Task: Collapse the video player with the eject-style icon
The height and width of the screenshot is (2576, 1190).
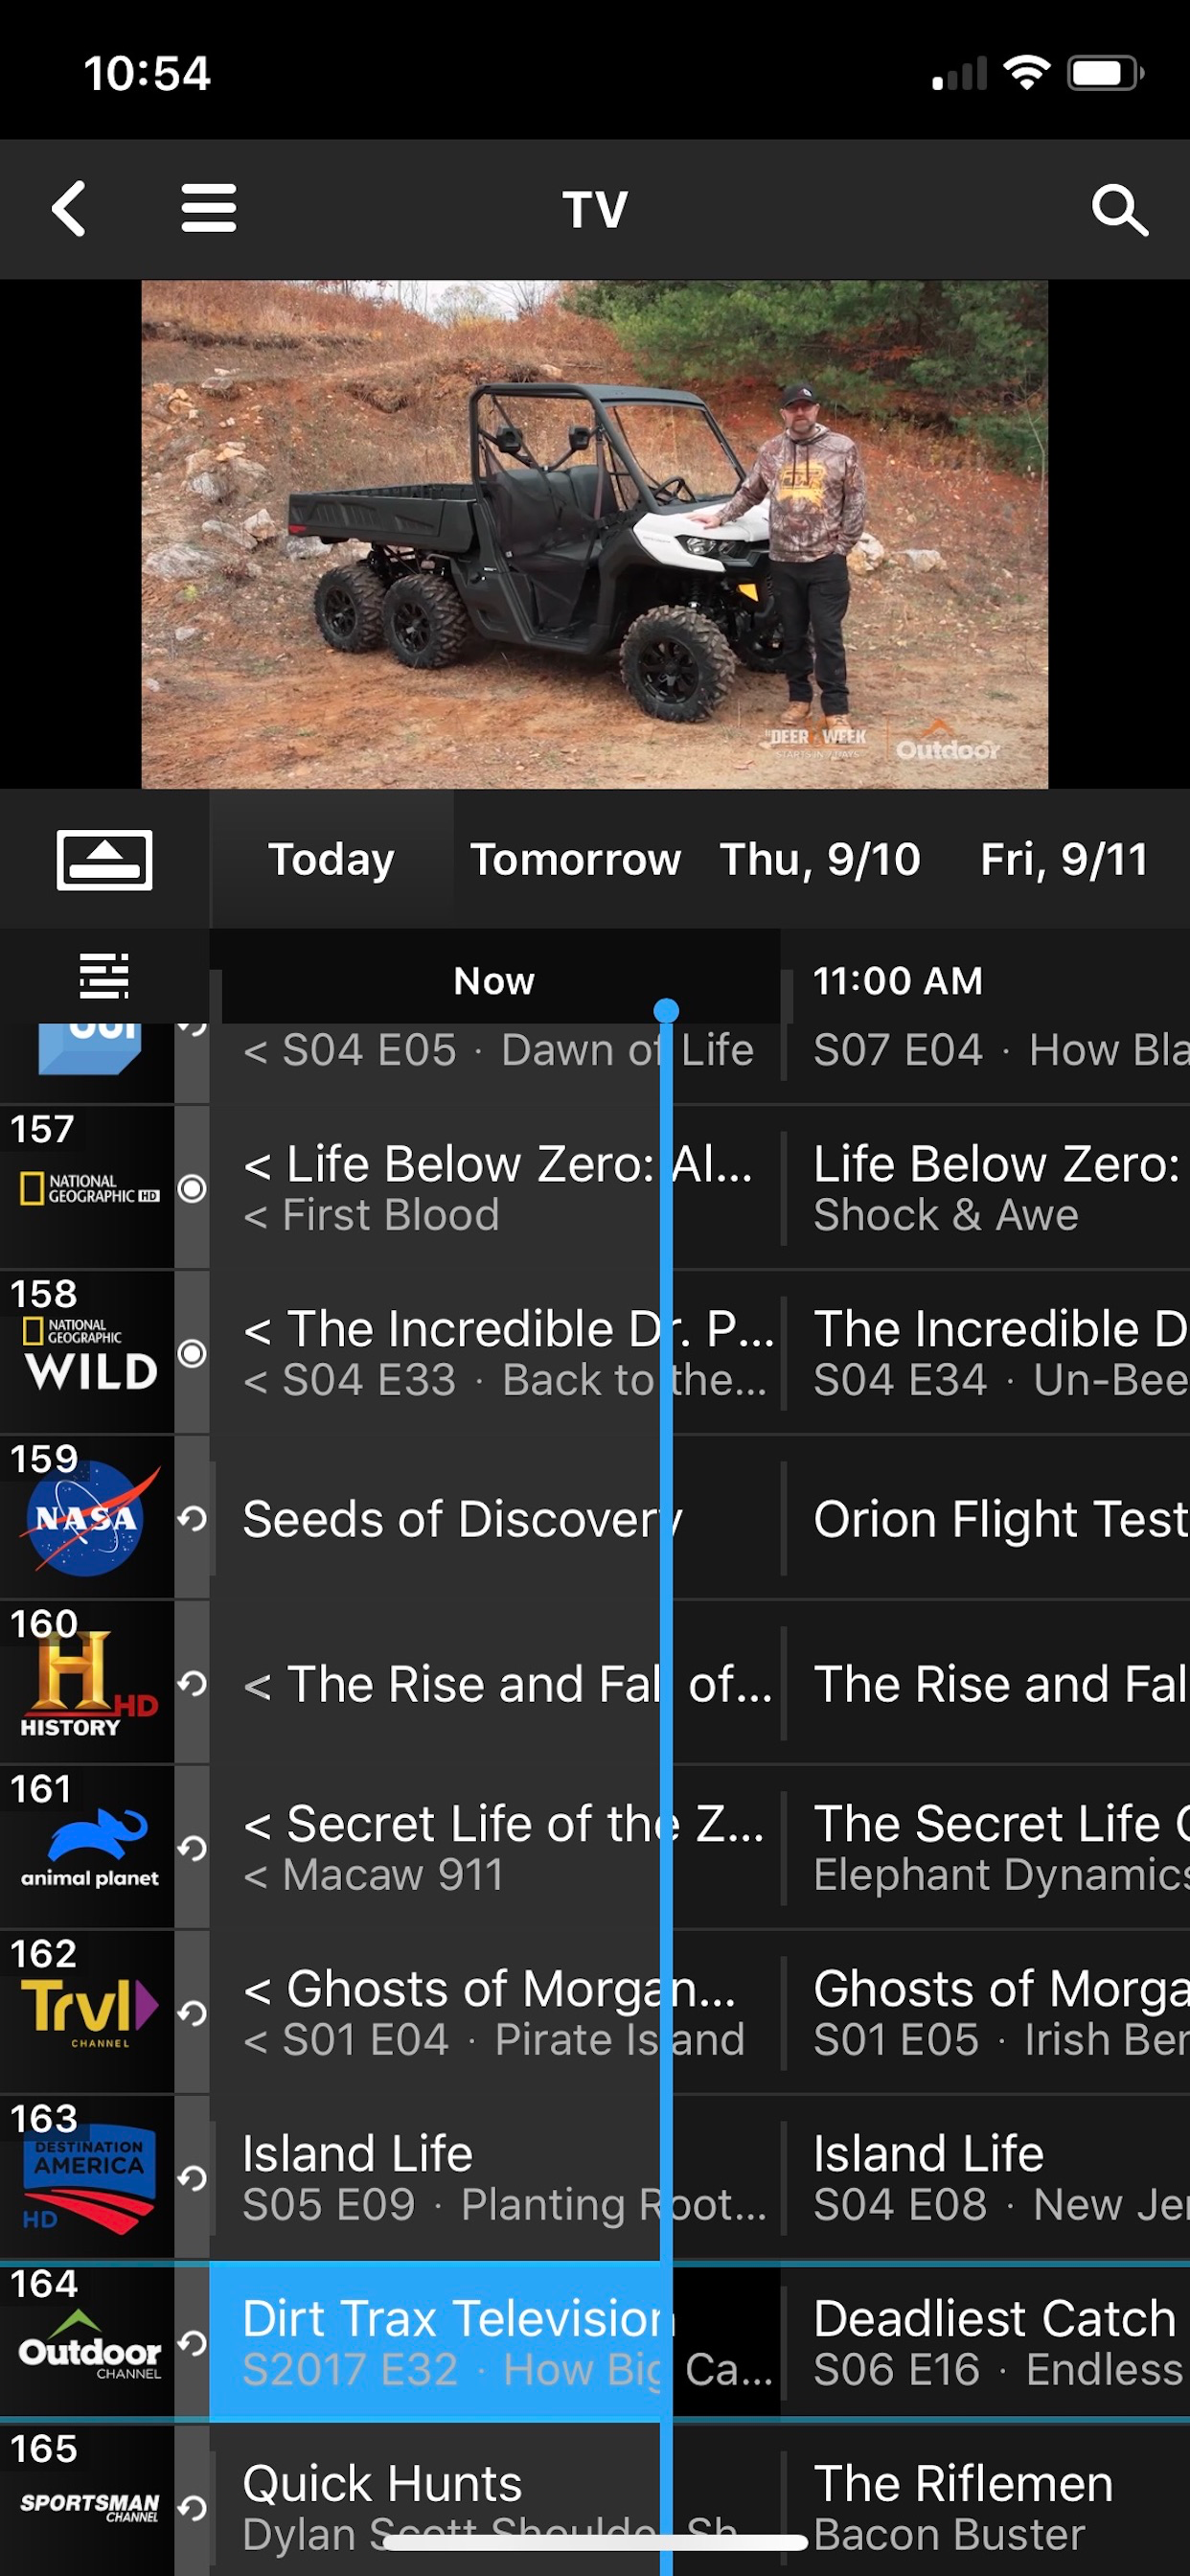Action: 104,860
